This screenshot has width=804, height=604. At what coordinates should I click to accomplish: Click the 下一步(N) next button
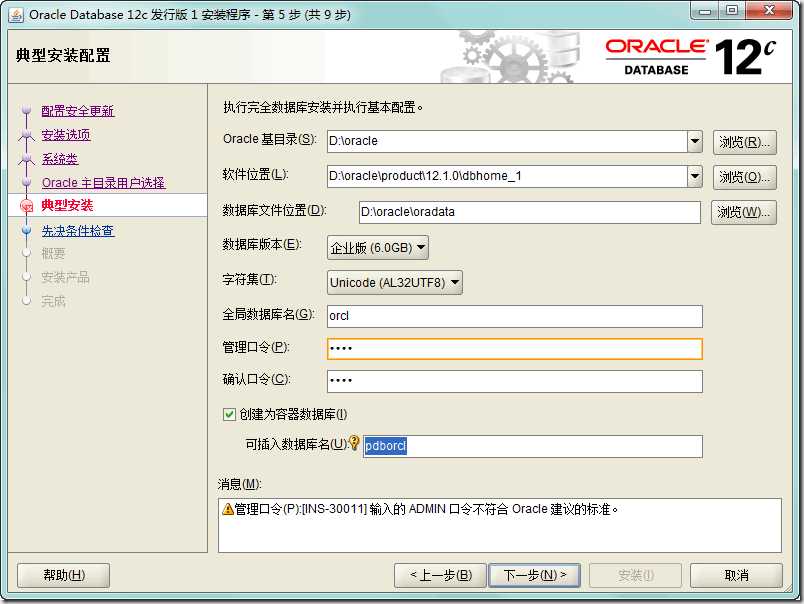click(534, 575)
